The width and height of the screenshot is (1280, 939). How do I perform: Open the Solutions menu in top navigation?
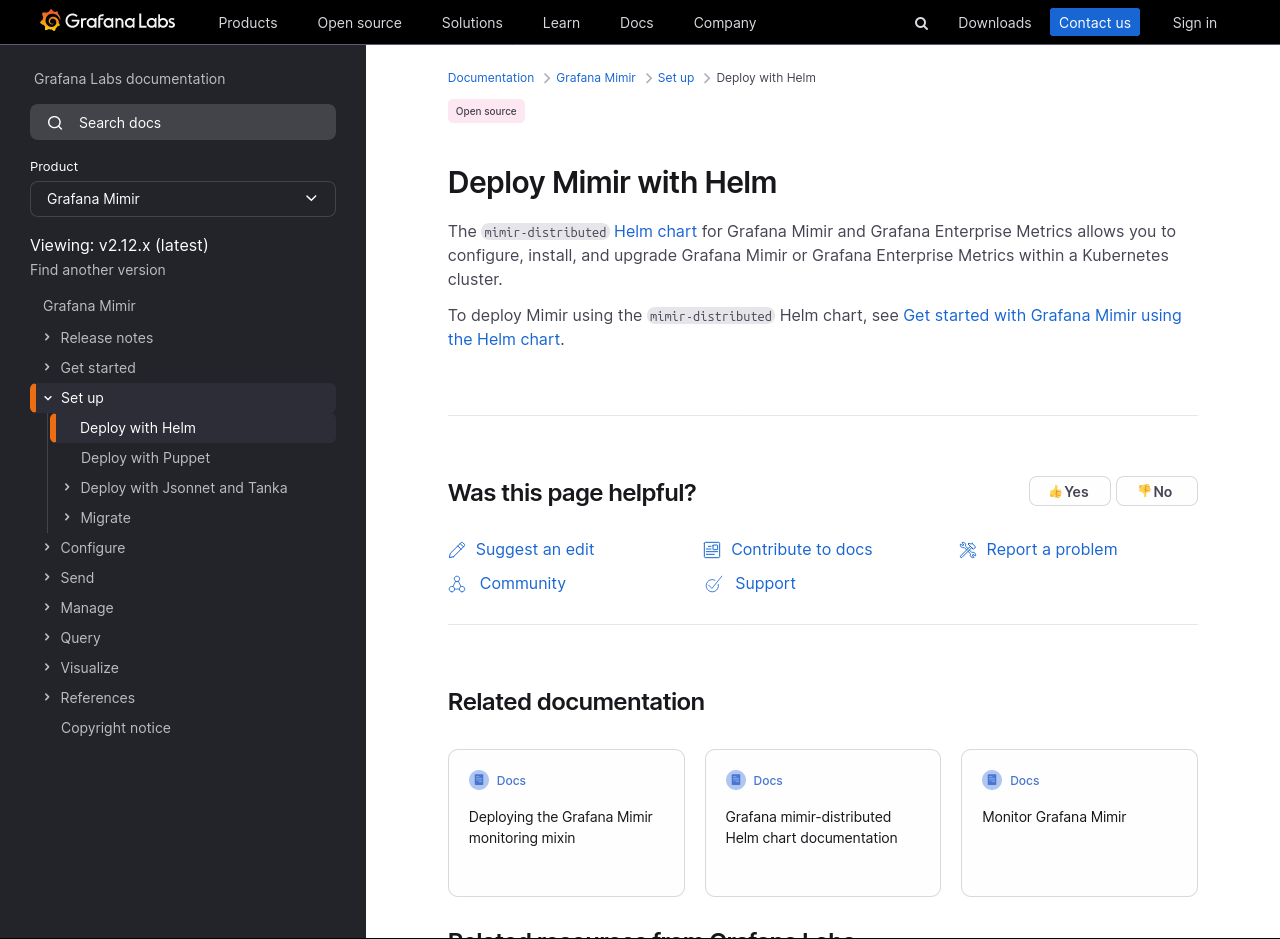pos(472,23)
